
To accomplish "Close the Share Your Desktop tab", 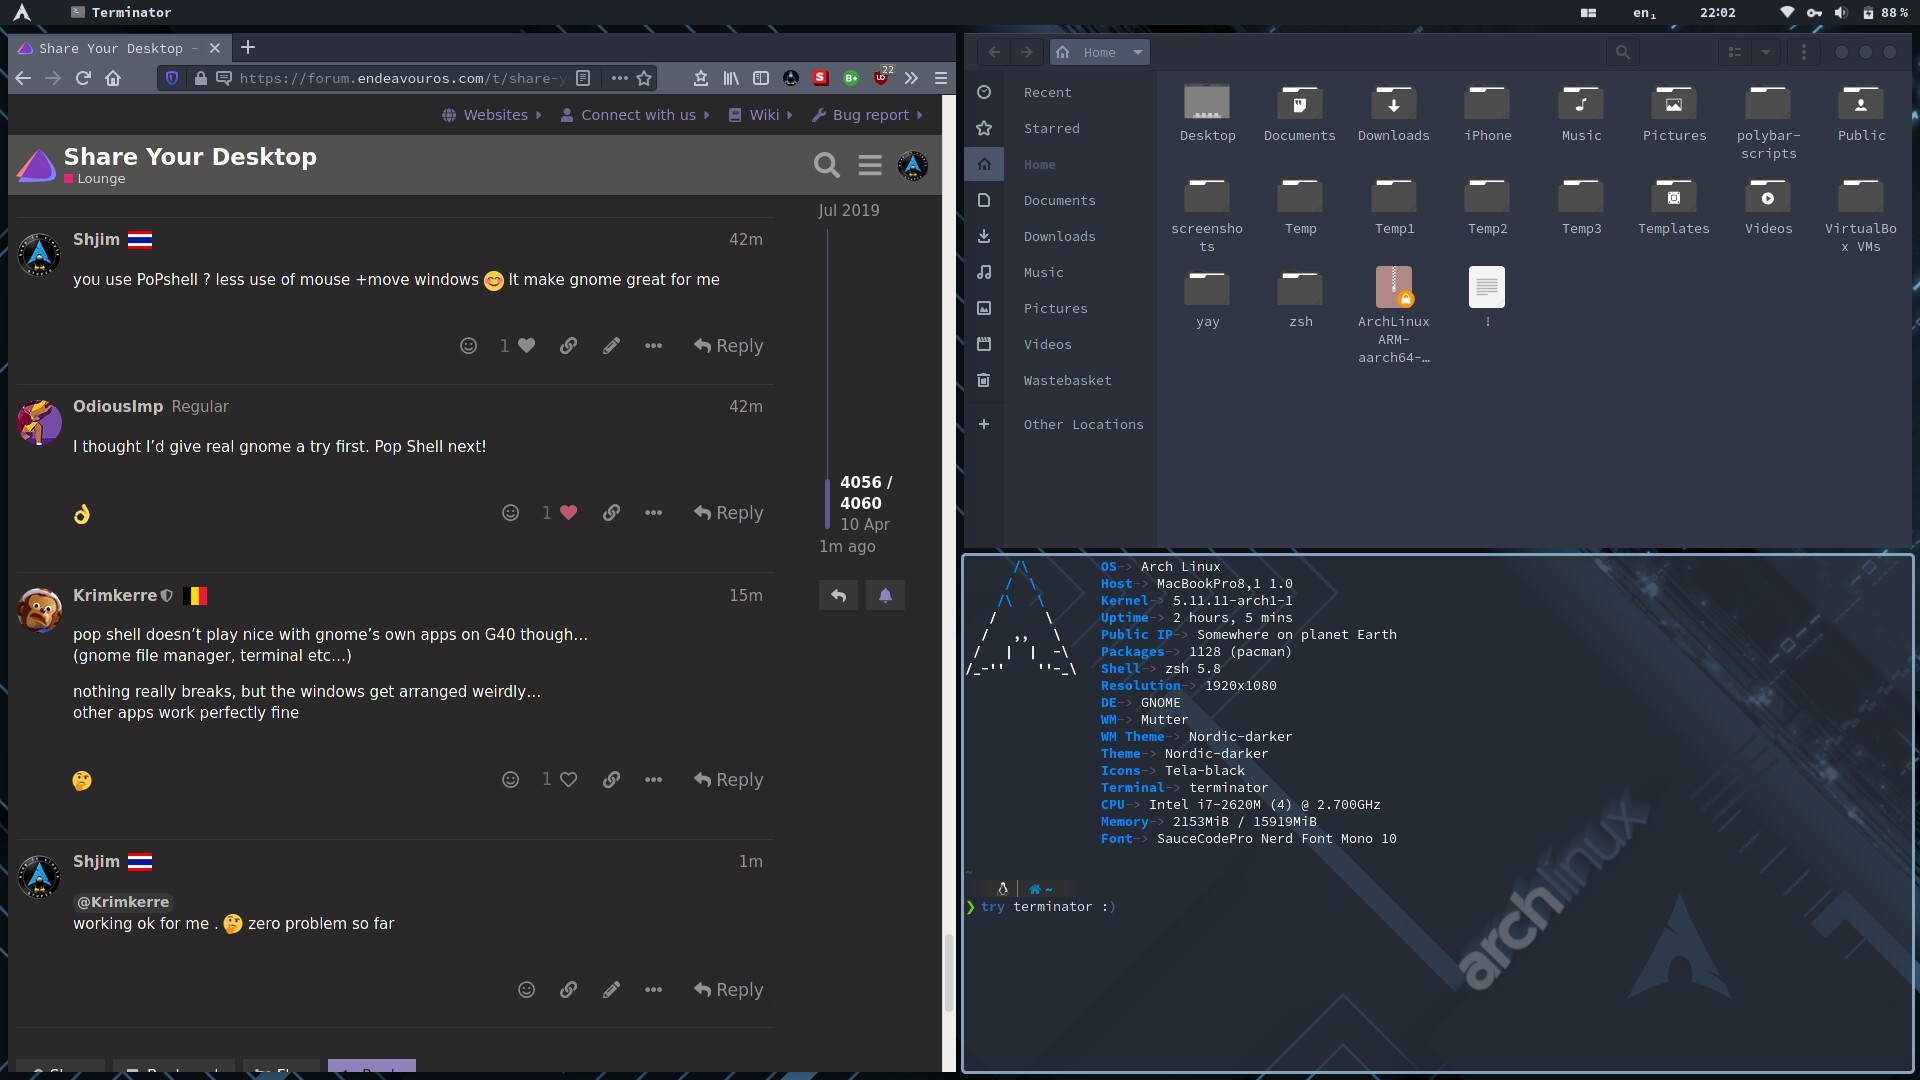I will [x=215, y=48].
